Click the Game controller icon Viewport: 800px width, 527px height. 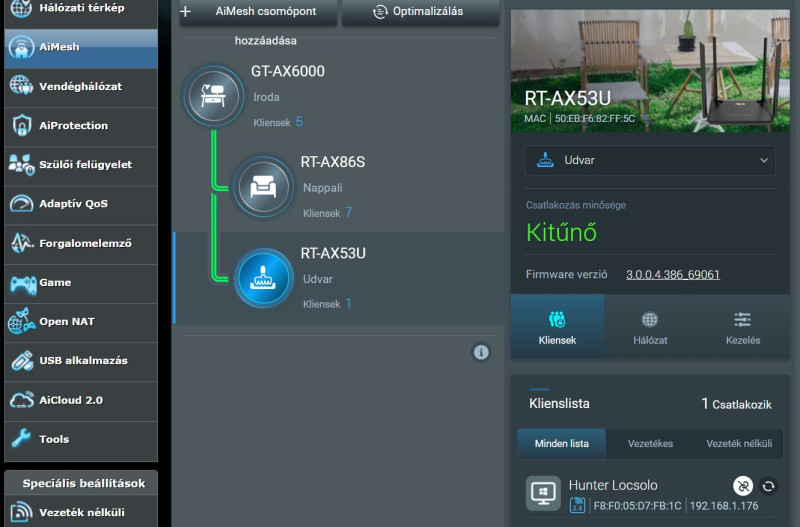pos(23,284)
